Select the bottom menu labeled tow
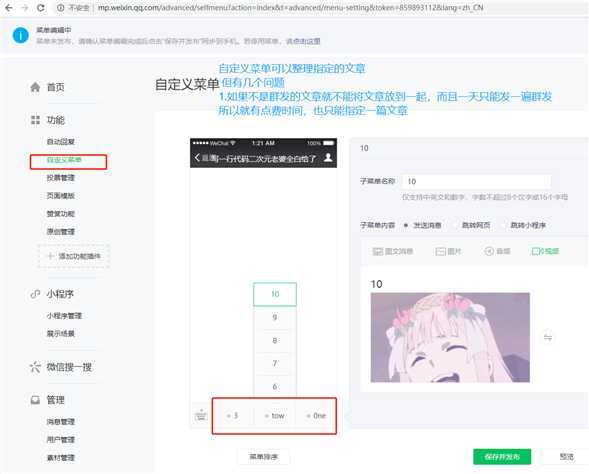The height and width of the screenshot is (474, 589). pyautogui.click(x=275, y=416)
